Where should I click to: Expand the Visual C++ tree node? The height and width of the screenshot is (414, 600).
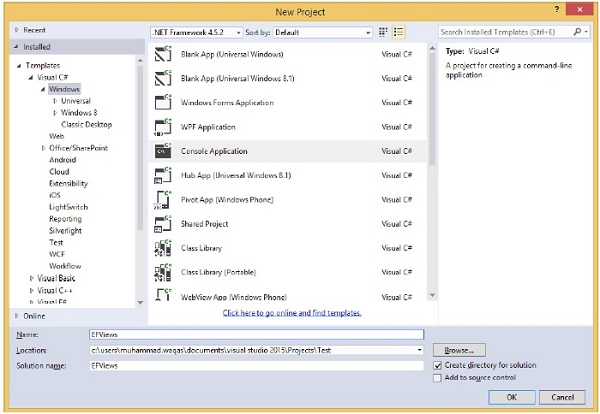tap(31, 290)
